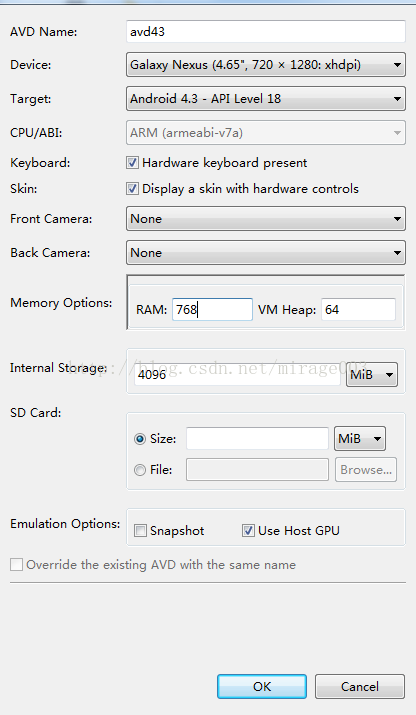Confirm the AVD with the OK button

coord(262,687)
